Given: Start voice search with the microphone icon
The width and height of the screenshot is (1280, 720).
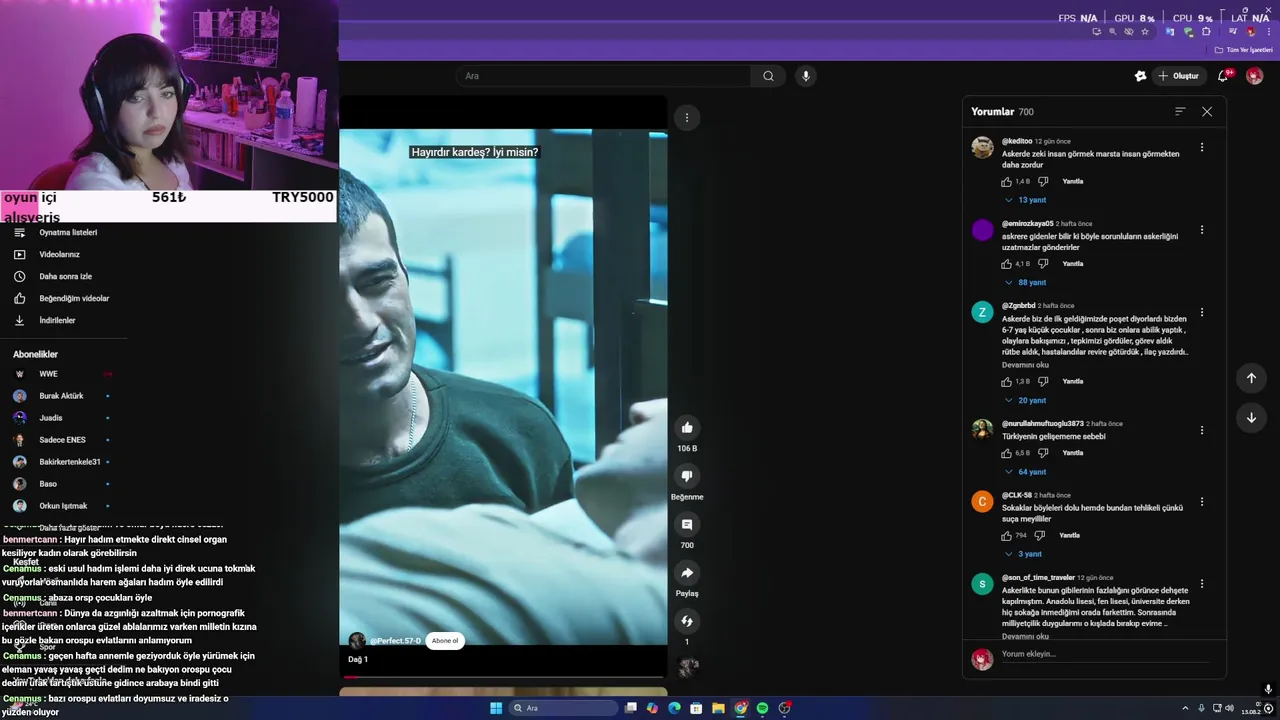Looking at the screenshot, I should click(805, 76).
